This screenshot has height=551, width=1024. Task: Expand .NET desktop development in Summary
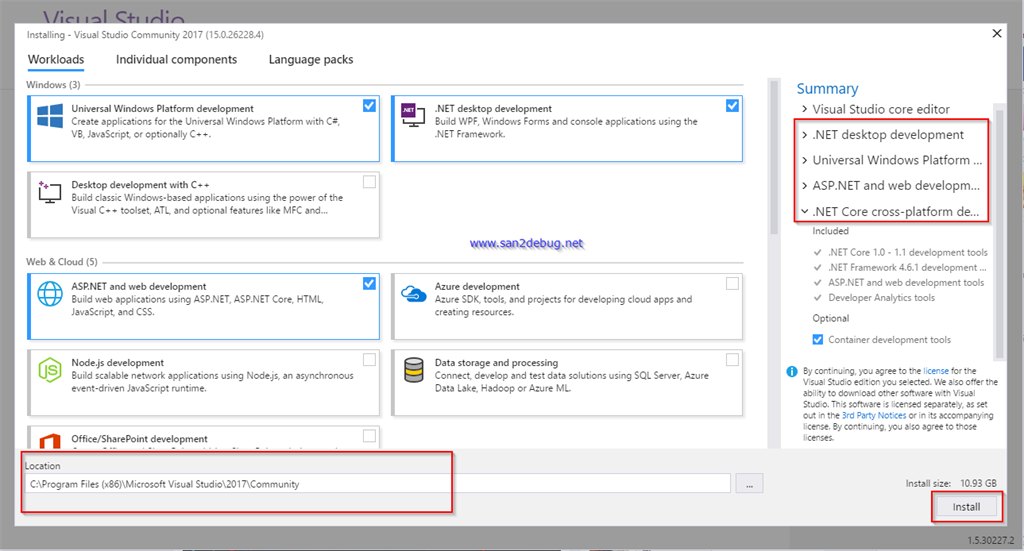click(805, 135)
